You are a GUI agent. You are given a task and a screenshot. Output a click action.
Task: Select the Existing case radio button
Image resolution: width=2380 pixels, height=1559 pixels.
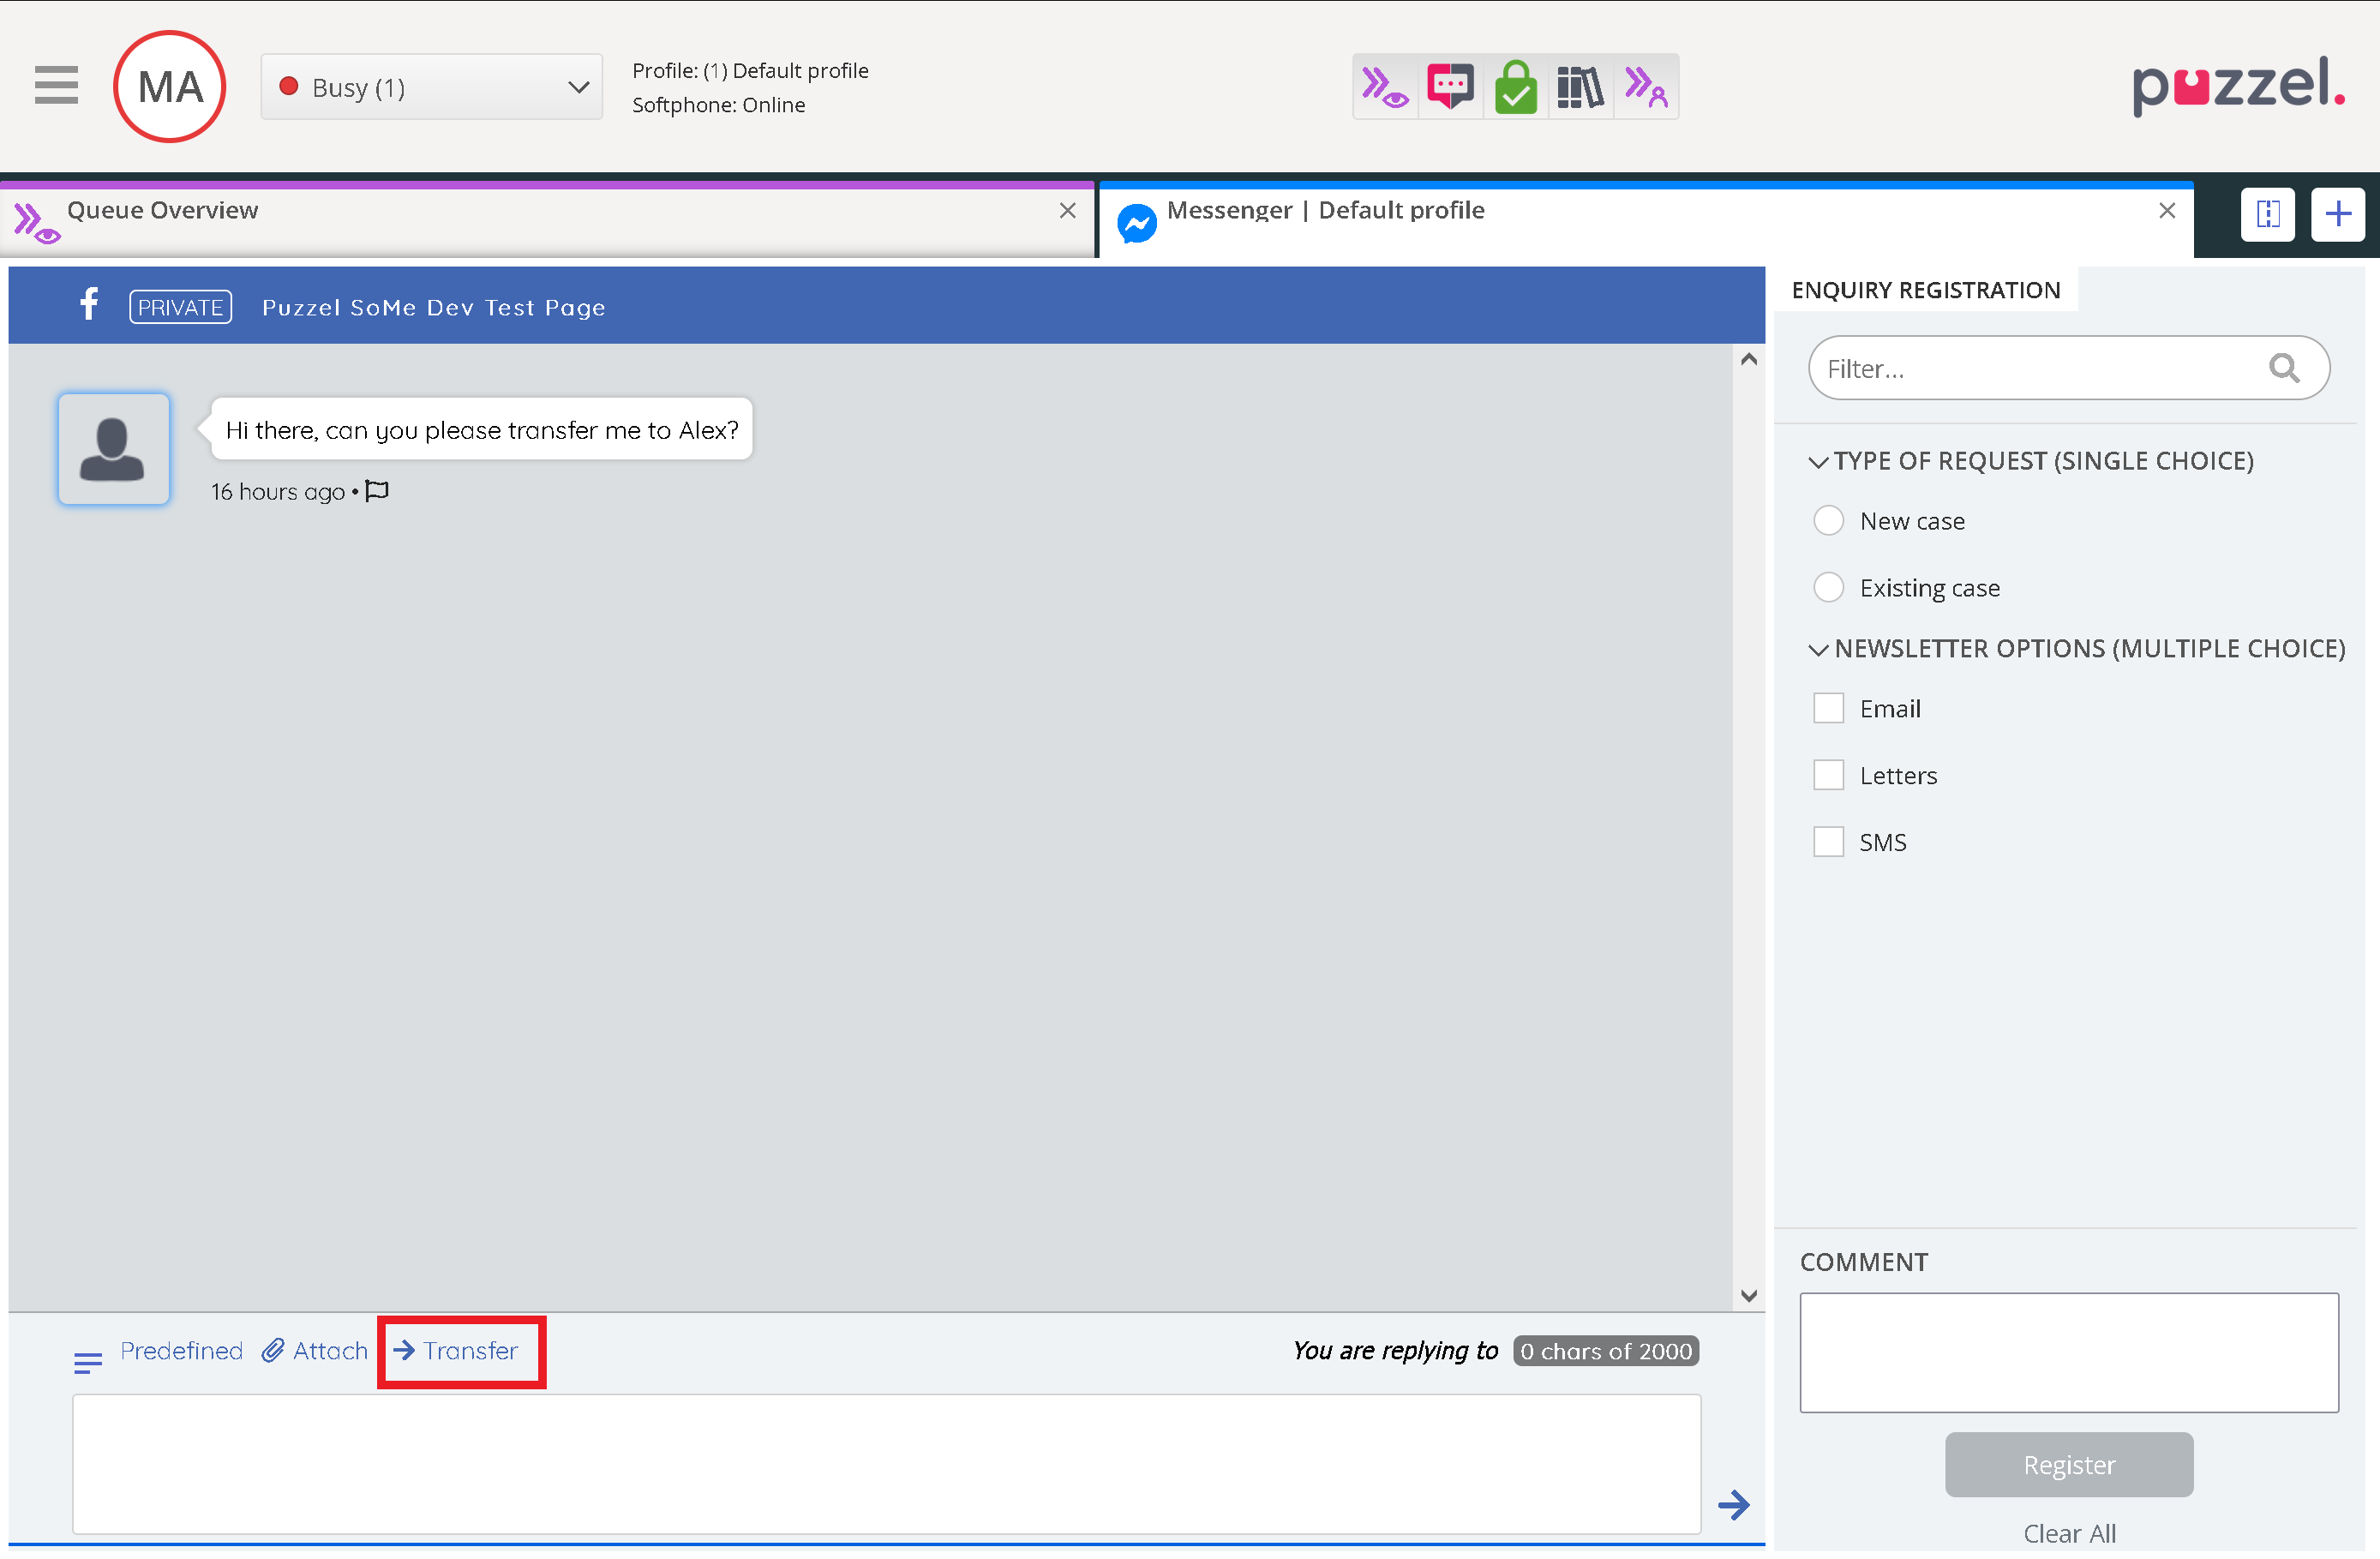point(1828,588)
